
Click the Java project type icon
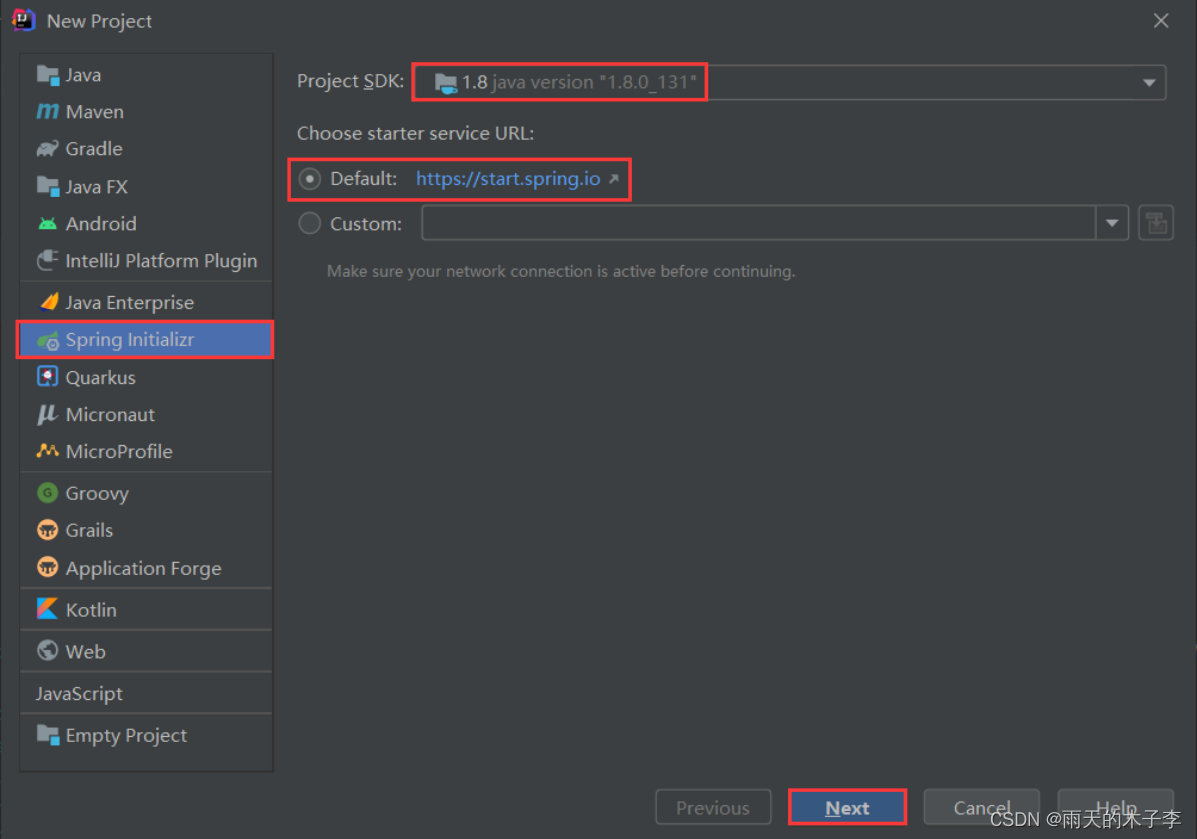click(x=47, y=75)
